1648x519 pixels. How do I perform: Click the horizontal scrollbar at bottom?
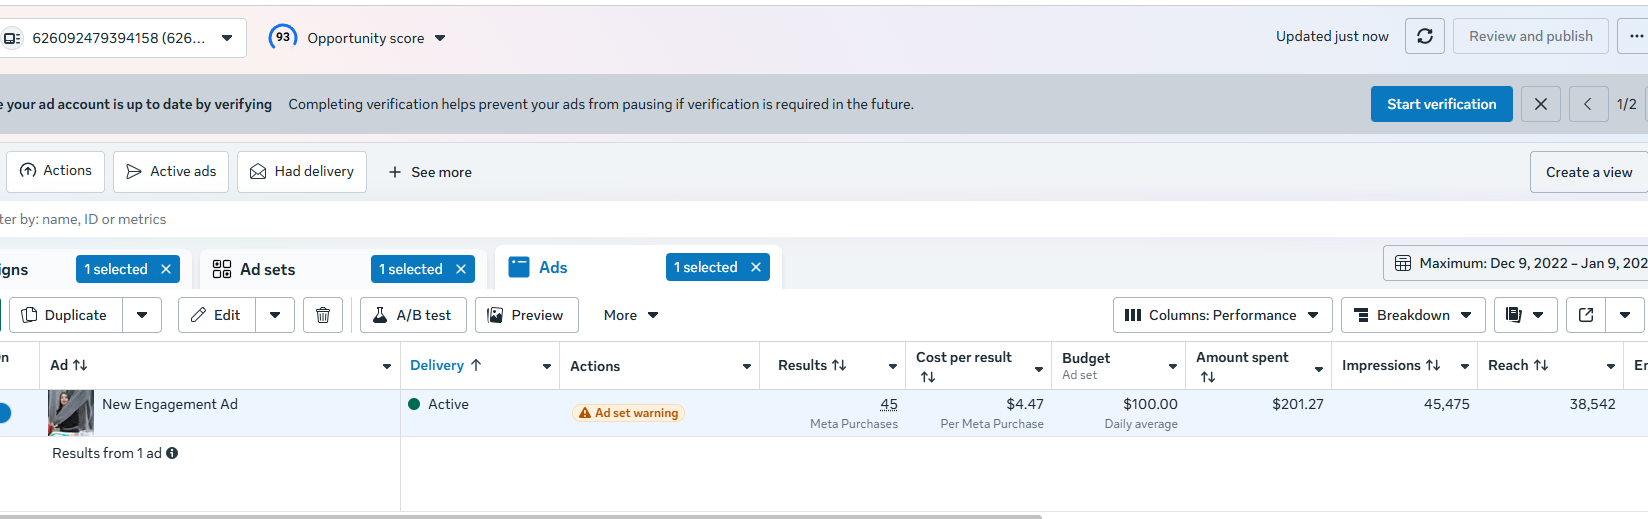click(520, 516)
